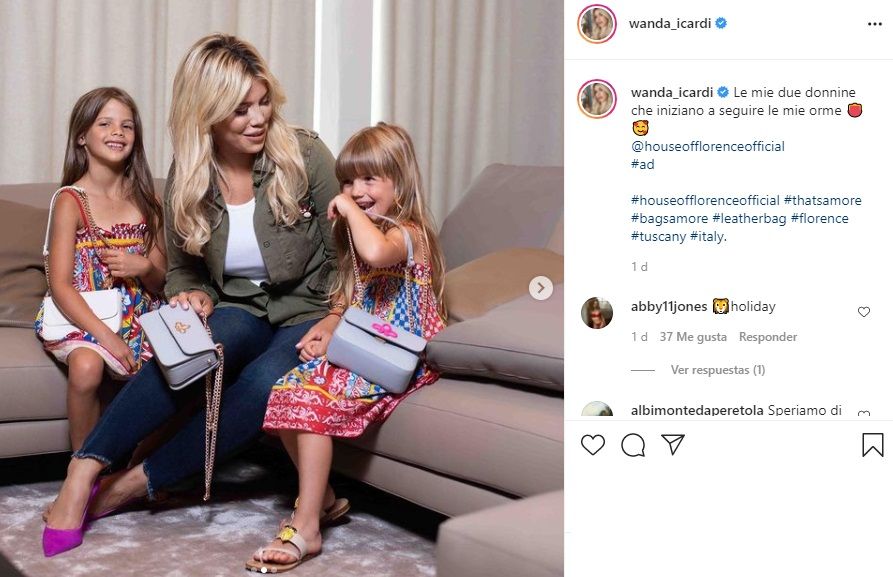Reply to abby11jones with Responder

(x=768, y=337)
